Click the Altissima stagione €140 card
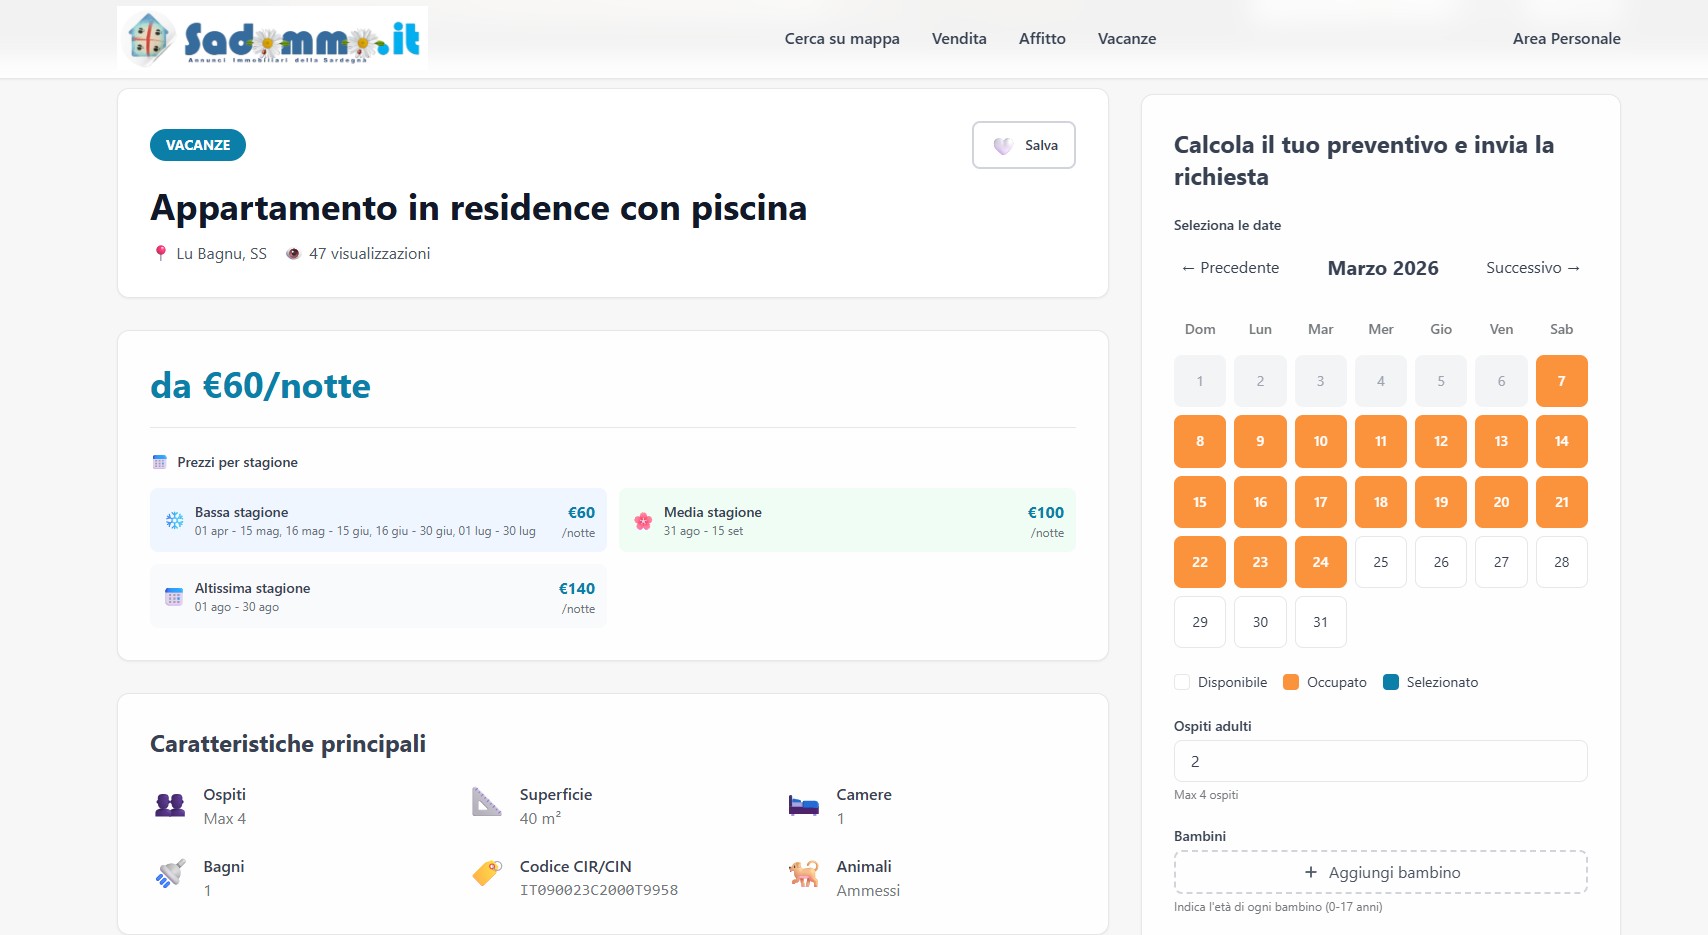 [378, 597]
